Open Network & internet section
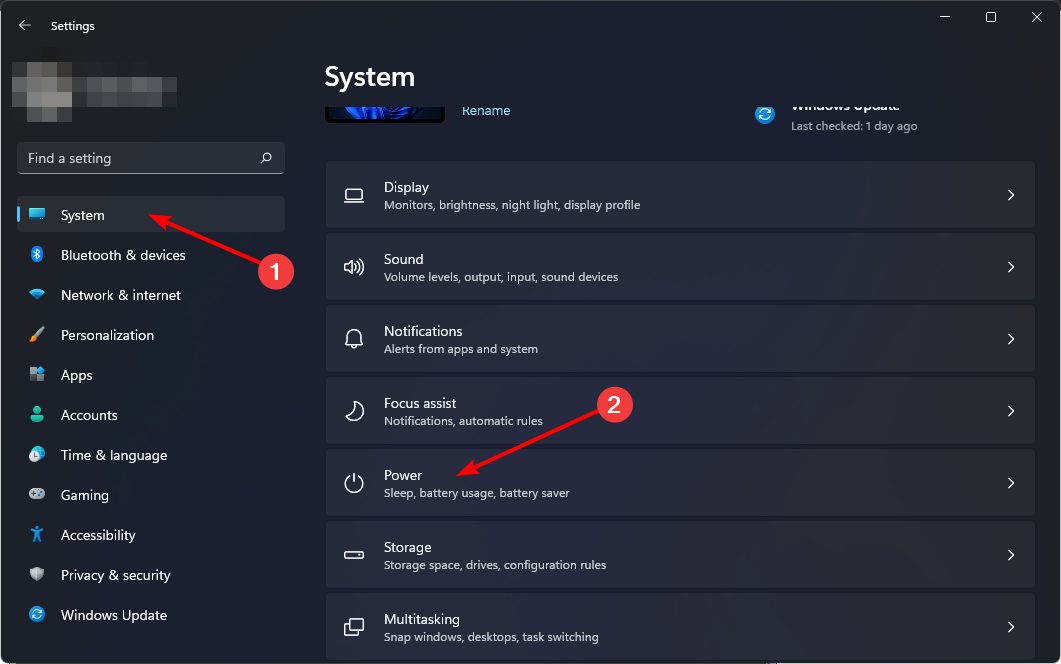Screen dimensions: 1061x664 coord(151,294)
